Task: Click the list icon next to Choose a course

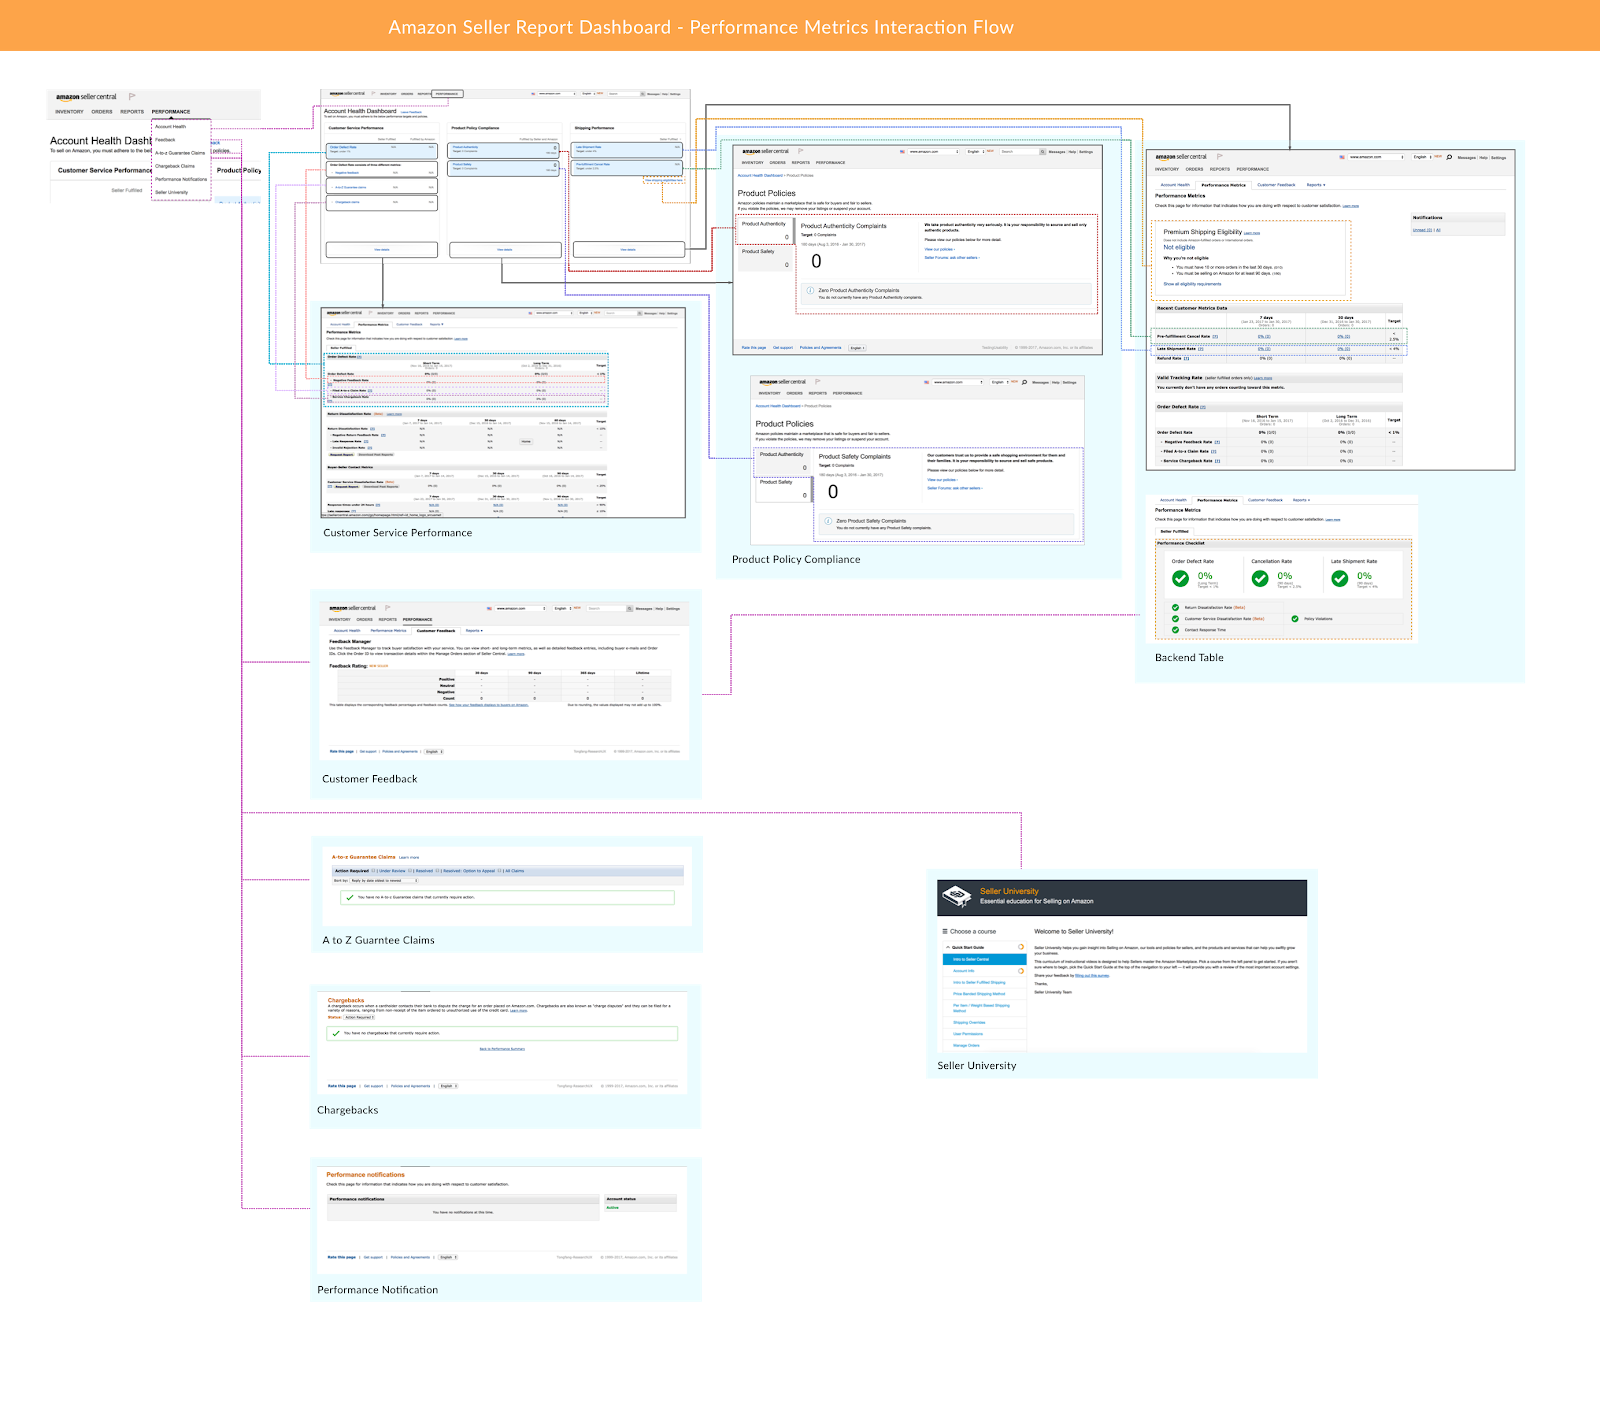Action: (x=944, y=931)
